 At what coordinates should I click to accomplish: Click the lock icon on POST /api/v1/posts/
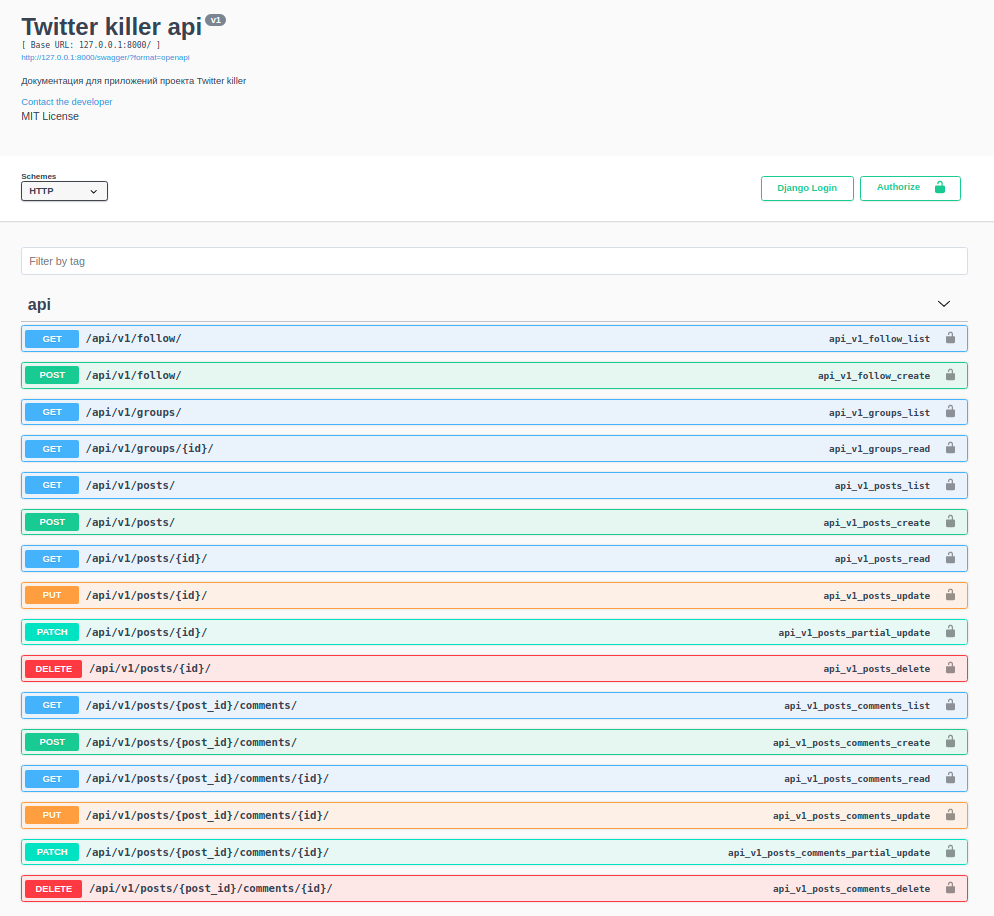point(950,522)
